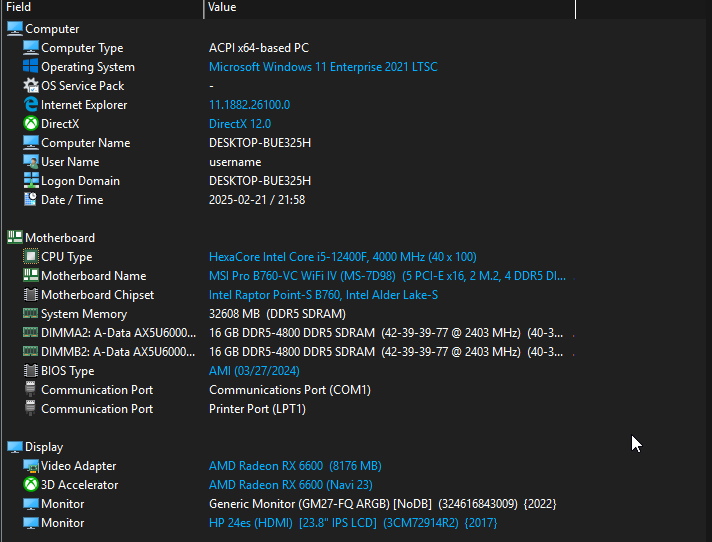Viewport: 712px width, 542px height.
Task: Open the HexaCore Intel Core i5-12400F link
Action: (342, 256)
